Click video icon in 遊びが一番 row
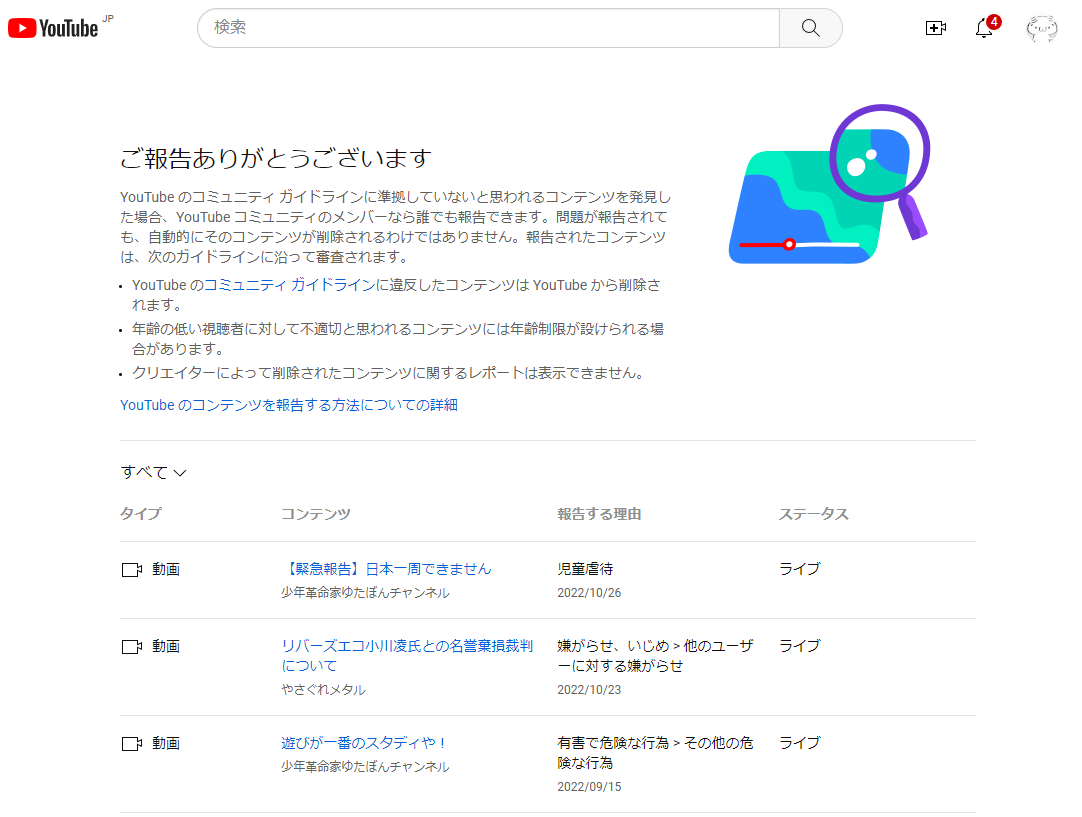 [x=131, y=744]
